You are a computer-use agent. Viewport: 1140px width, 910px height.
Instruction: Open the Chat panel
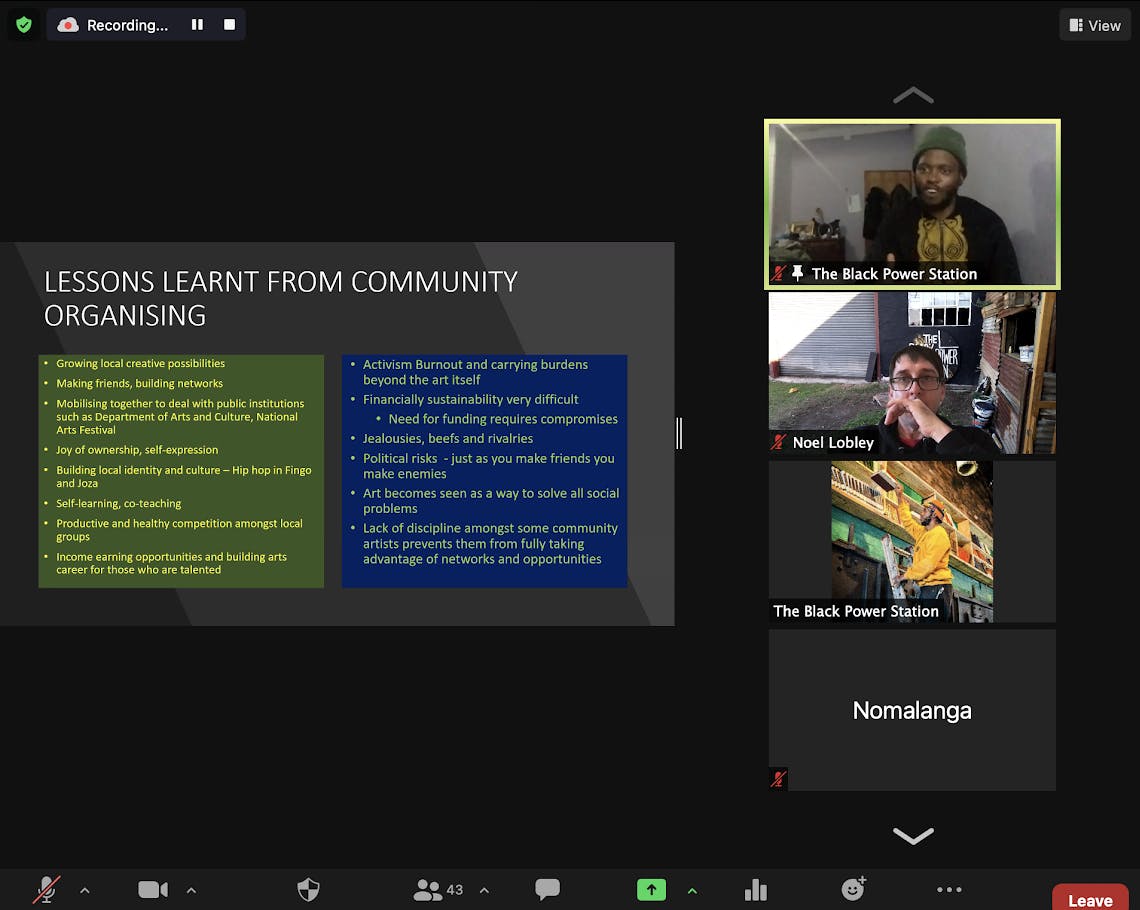547,889
